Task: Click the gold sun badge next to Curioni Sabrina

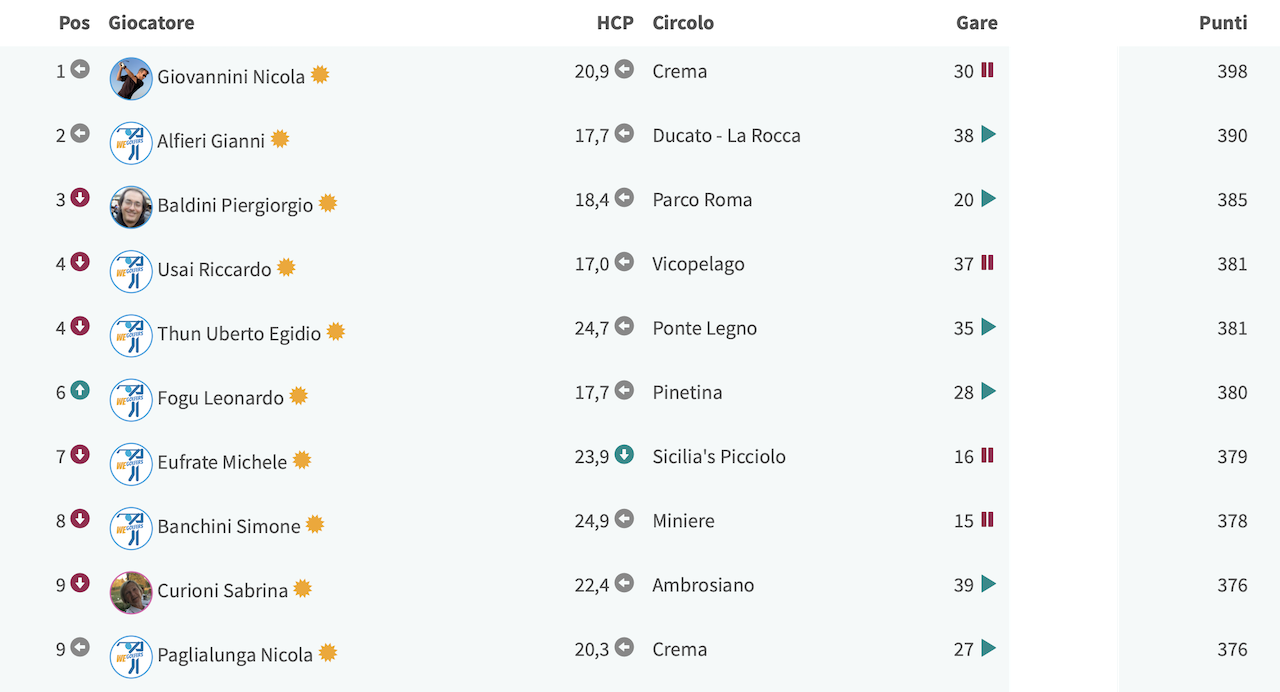Action: click(x=302, y=588)
